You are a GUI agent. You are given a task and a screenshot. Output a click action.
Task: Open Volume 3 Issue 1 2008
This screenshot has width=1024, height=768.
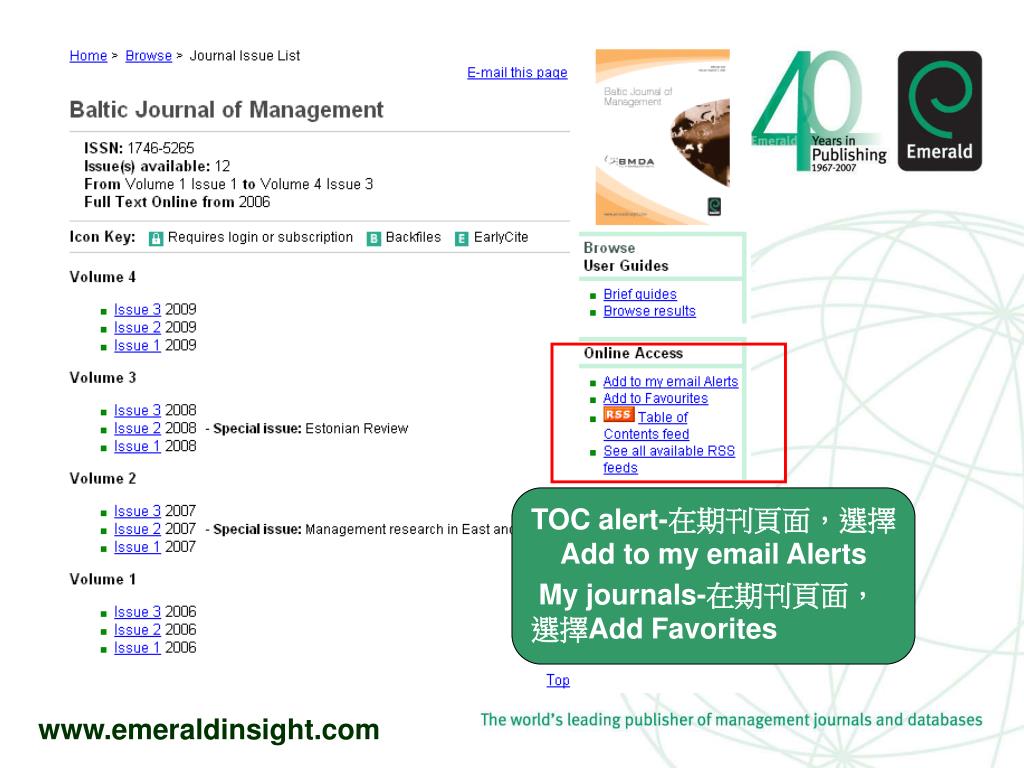(137, 446)
